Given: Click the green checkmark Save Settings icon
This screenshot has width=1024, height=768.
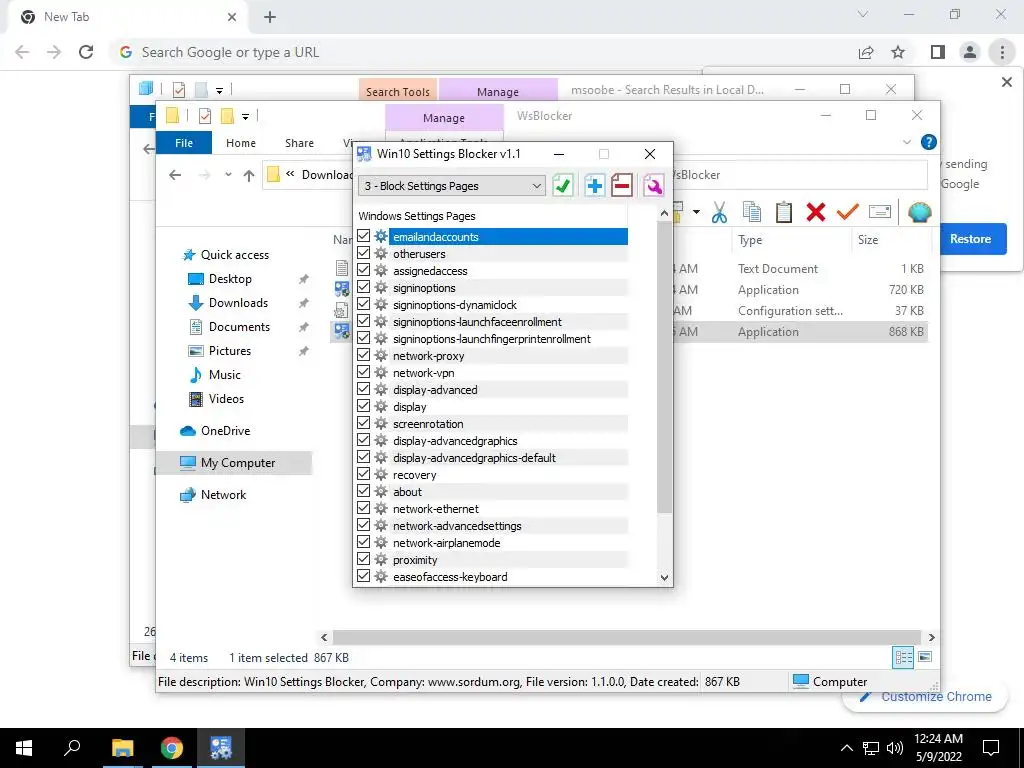Looking at the screenshot, I should pos(562,185).
